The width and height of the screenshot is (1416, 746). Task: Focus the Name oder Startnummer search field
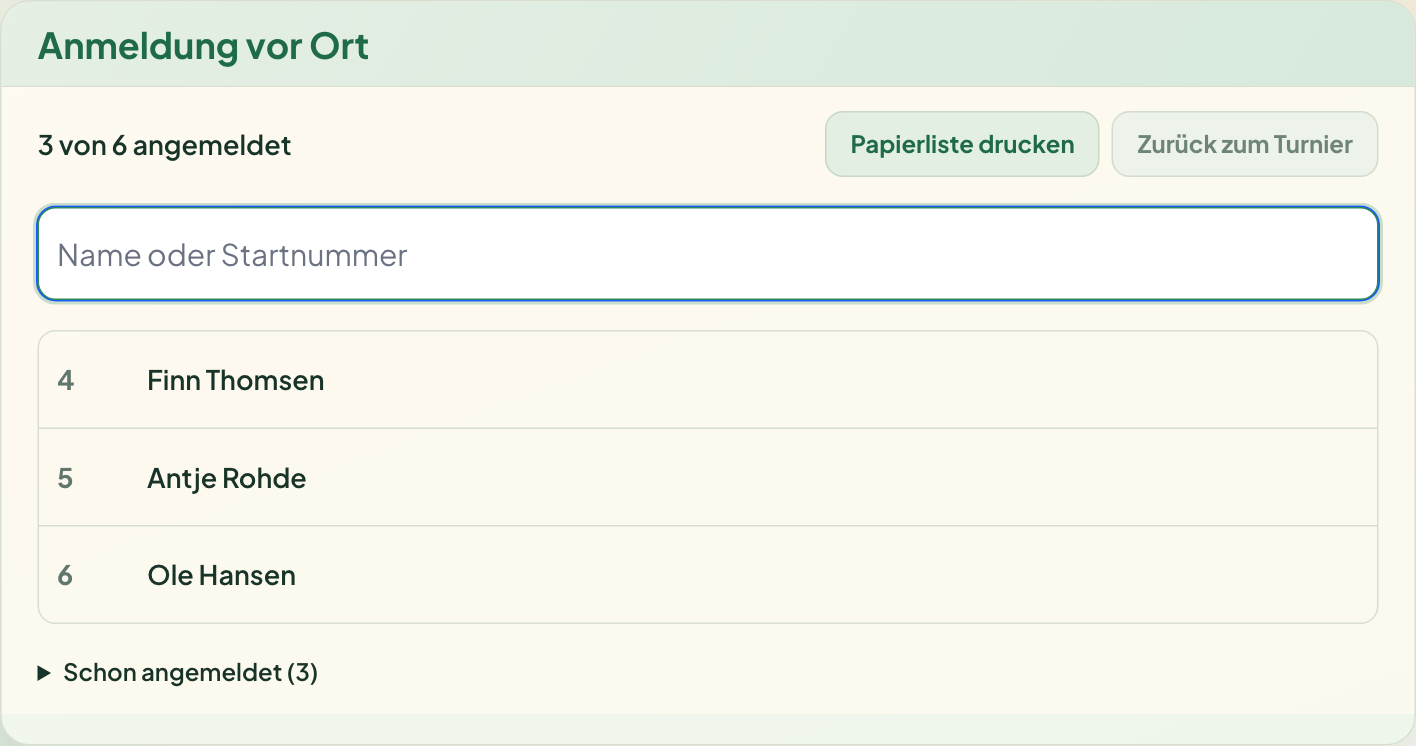[x=708, y=254]
